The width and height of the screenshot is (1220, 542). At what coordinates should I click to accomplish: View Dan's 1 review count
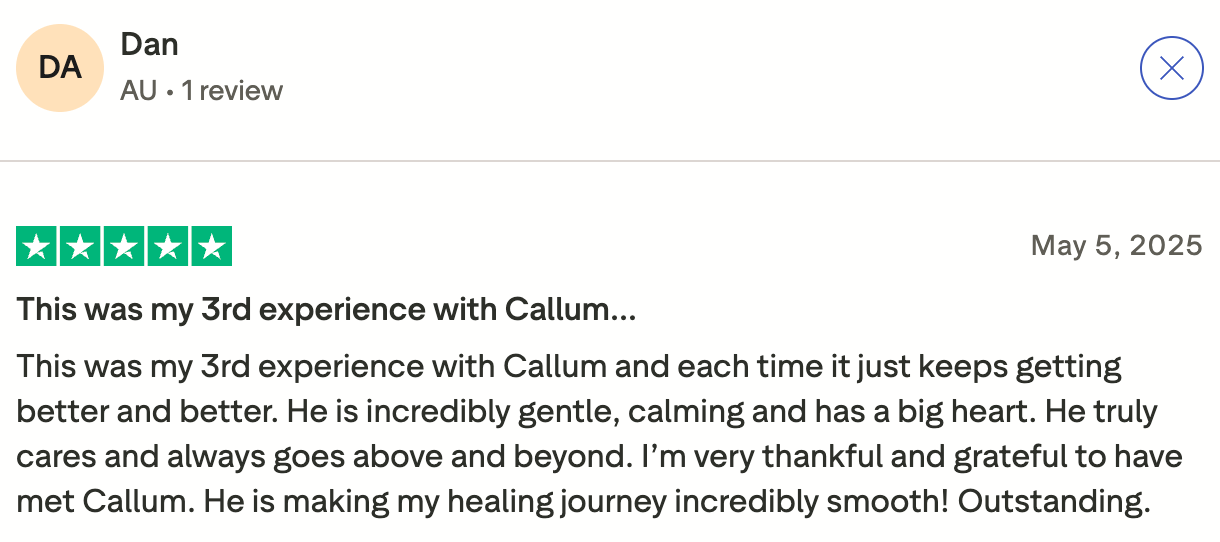(x=232, y=91)
